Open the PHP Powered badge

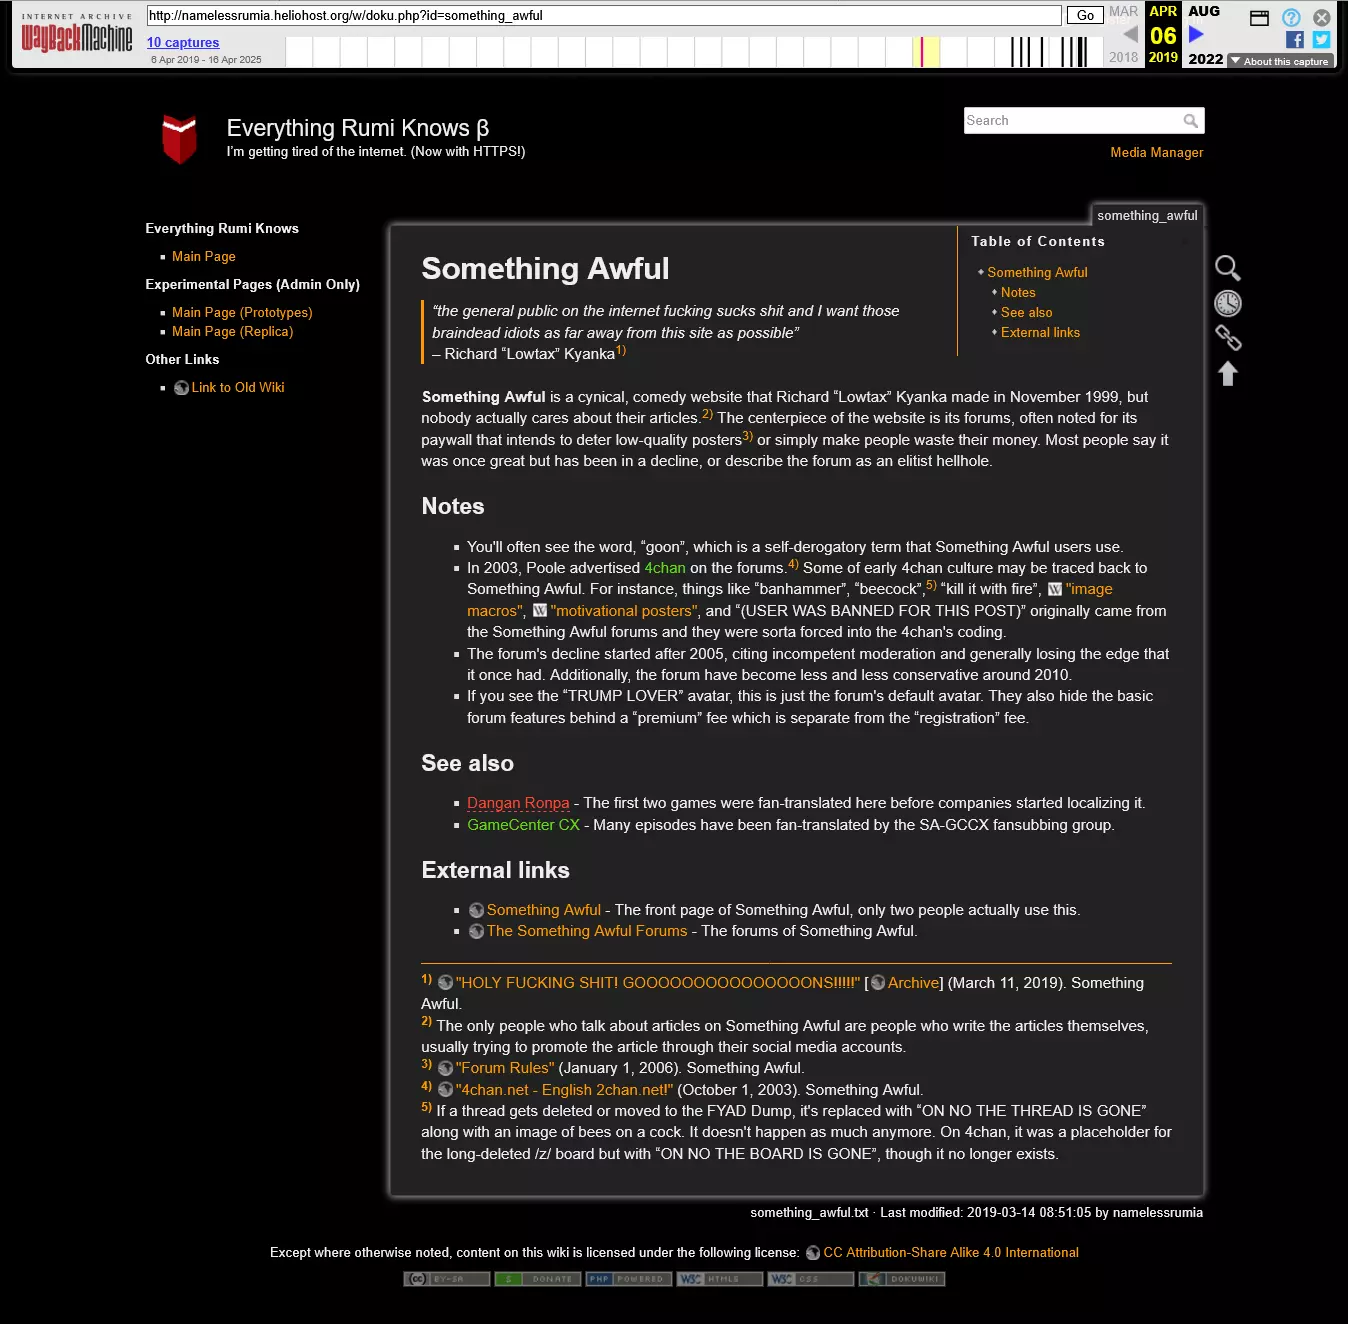(629, 1279)
